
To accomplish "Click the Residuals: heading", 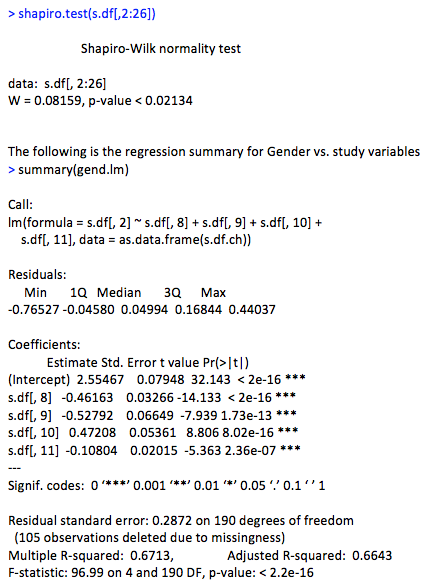I will 37,275.
